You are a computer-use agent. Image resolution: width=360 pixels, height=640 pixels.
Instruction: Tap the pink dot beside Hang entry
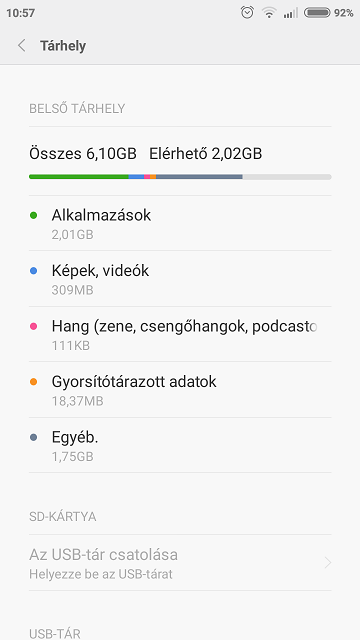[33, 326]
